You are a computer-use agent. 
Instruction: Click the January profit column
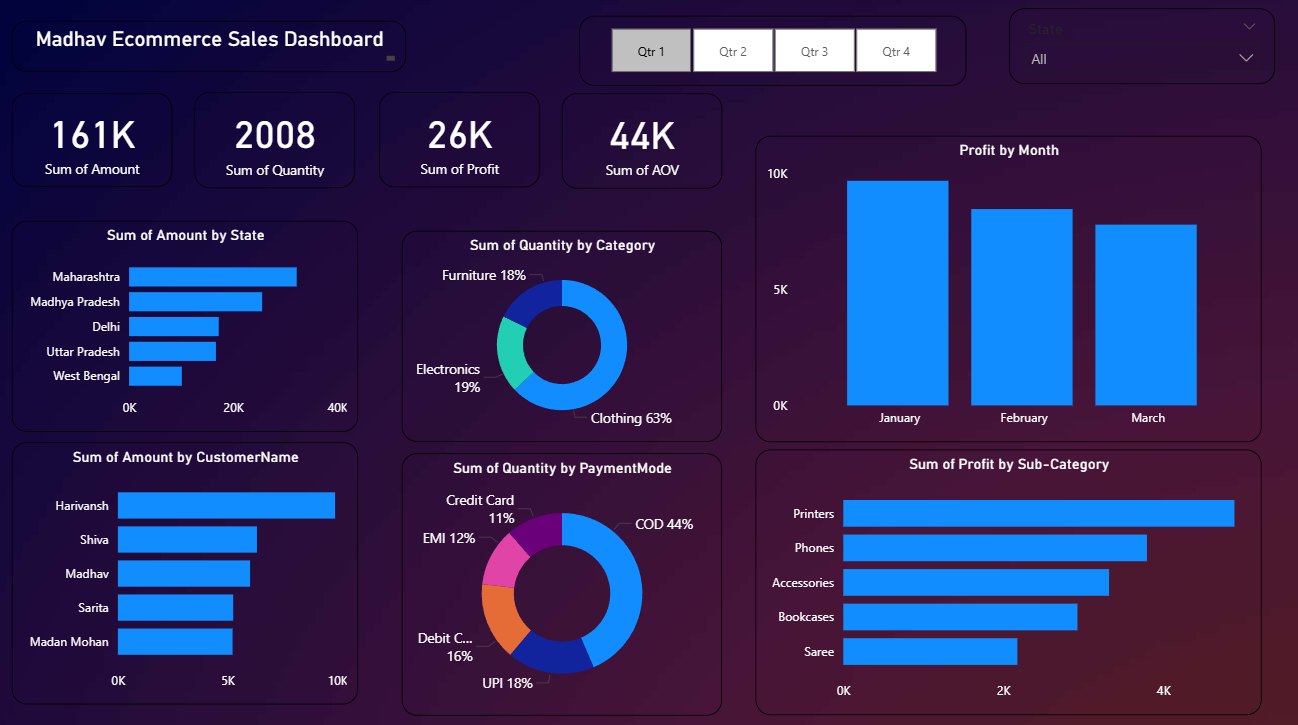point(897,293)
